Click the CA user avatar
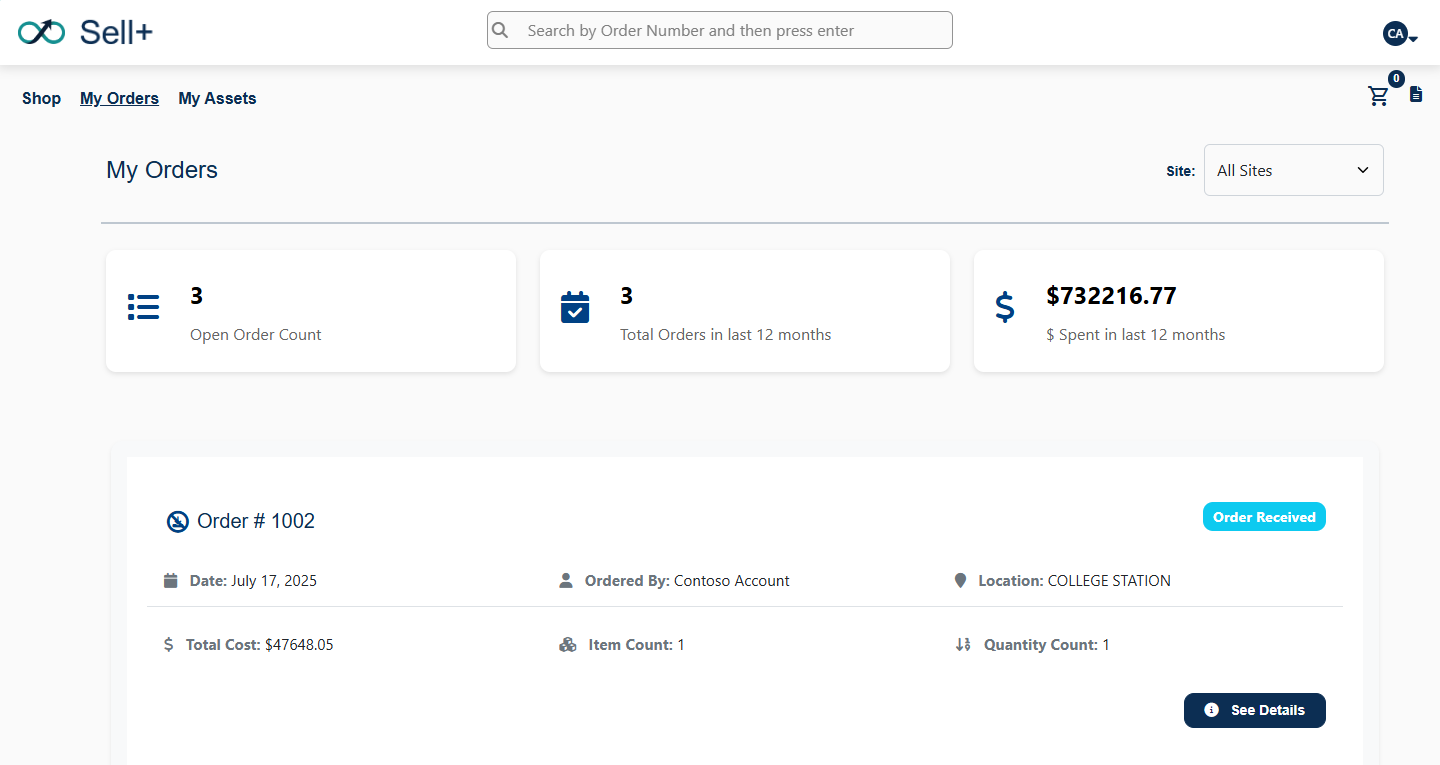This screenshot has height=765, width=1440. tap(1394, 34)
